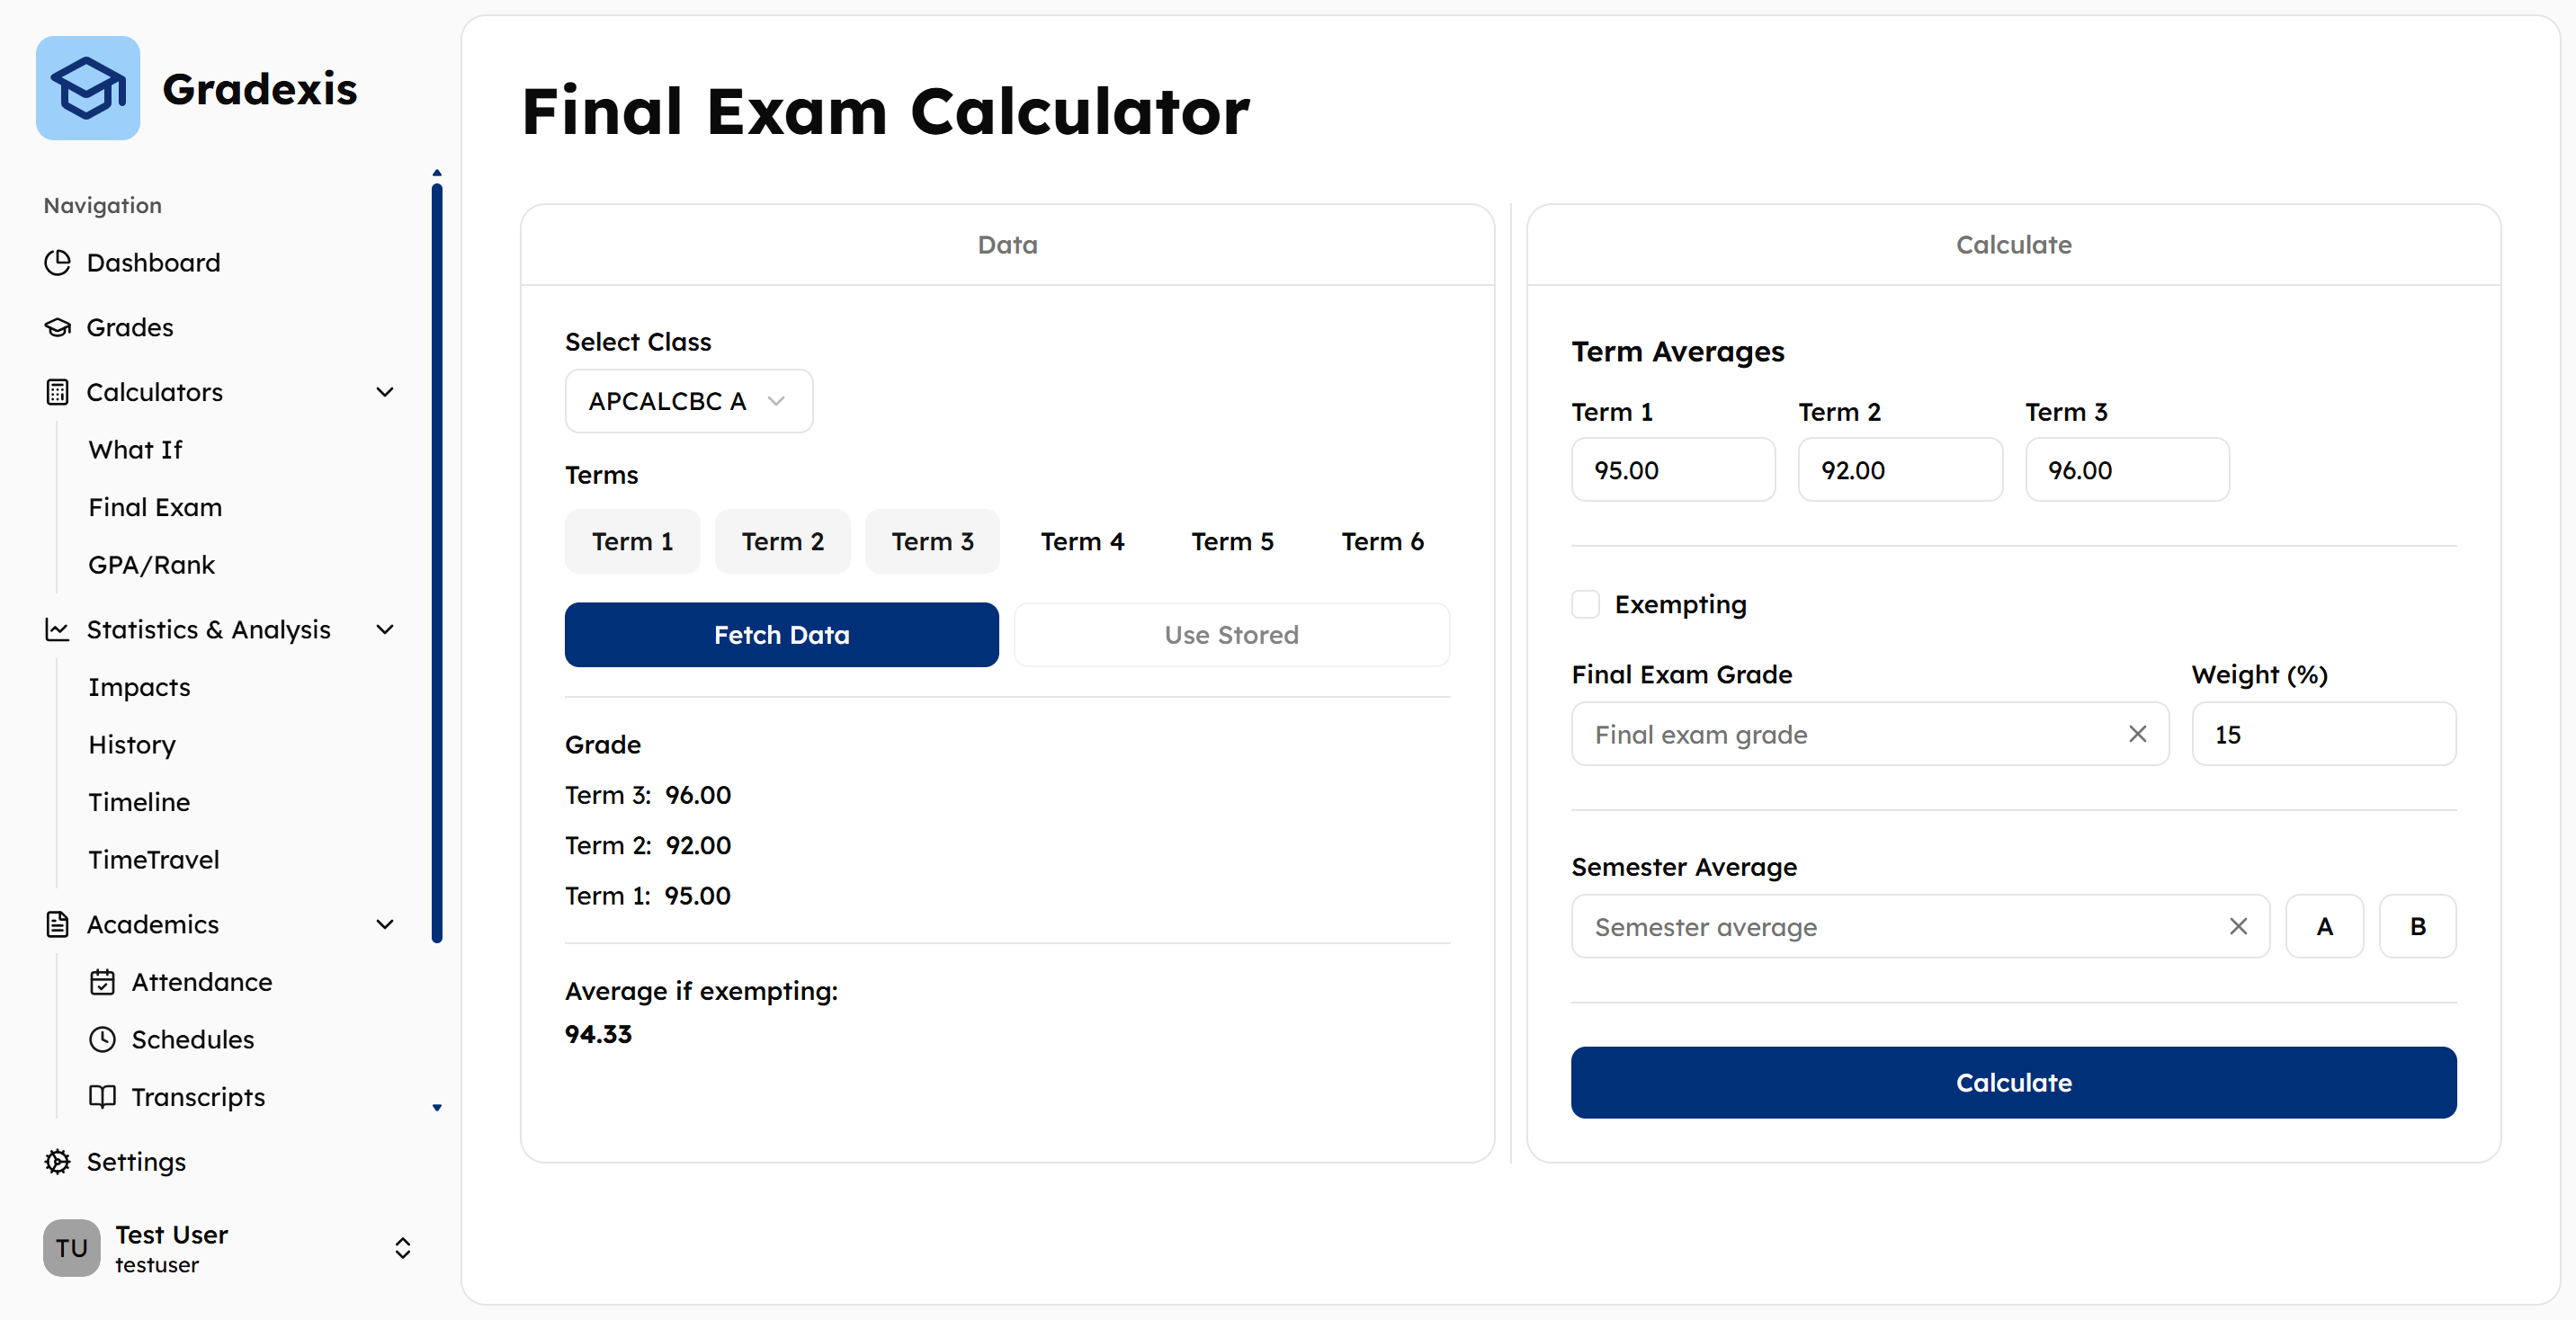The image size is (2576, 1320).
Task: Open Attendance via calendar check icon
Action: pos(102,982)
